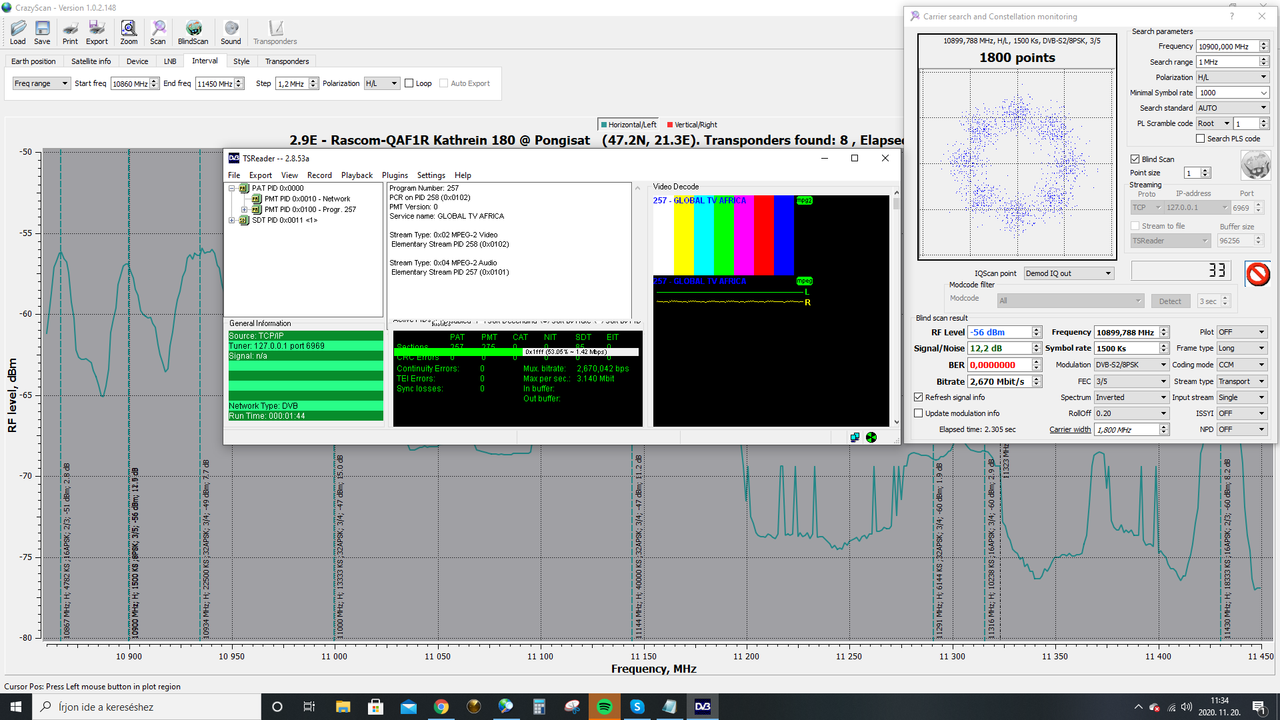Click the Sound toolbar icon
1280x720 pixels.
(231, 32)
